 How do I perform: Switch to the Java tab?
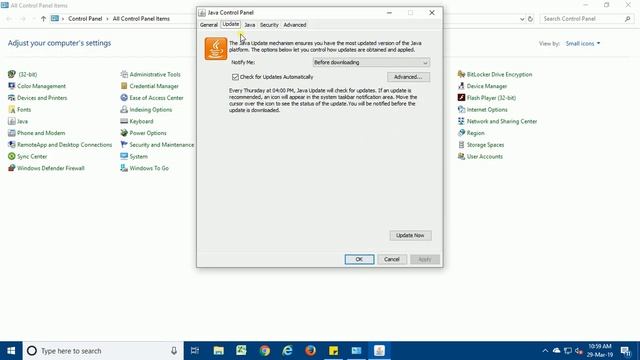coord(250,25)
